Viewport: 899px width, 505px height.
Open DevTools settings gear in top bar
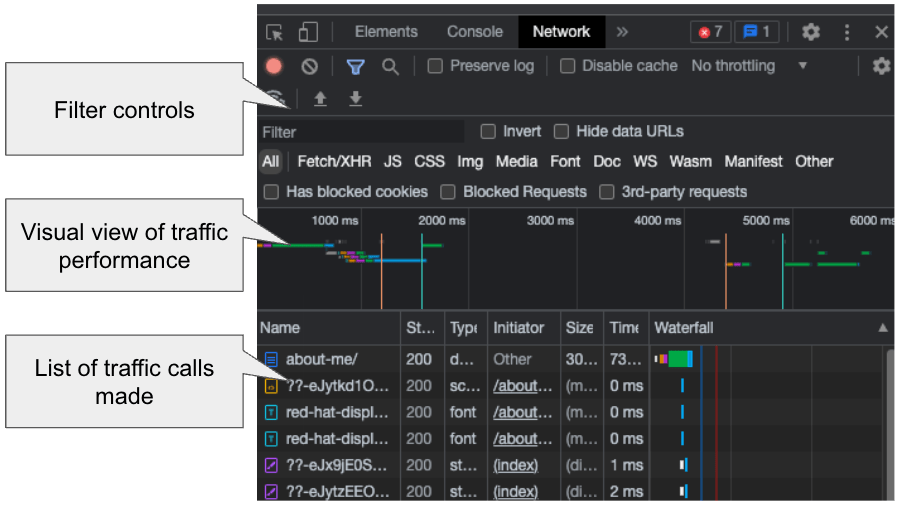pos(810,32)
